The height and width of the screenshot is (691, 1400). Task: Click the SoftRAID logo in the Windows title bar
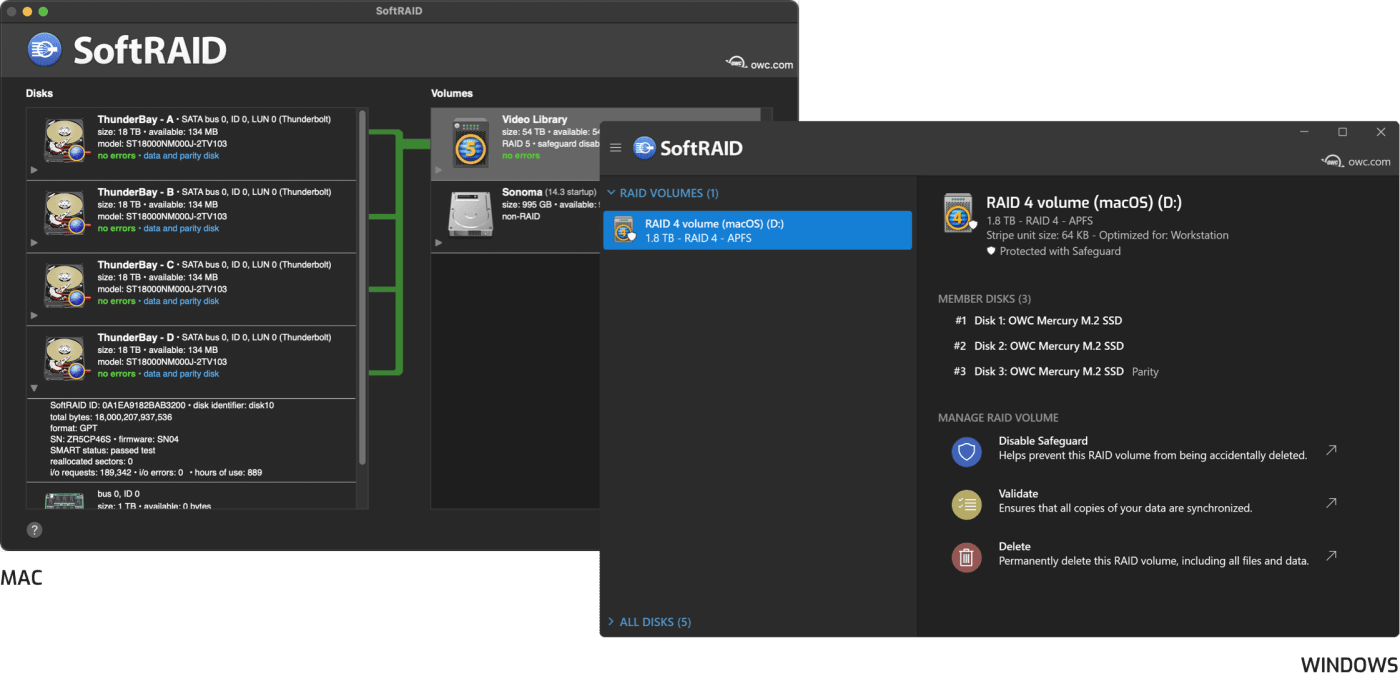(x=644, y=147)
